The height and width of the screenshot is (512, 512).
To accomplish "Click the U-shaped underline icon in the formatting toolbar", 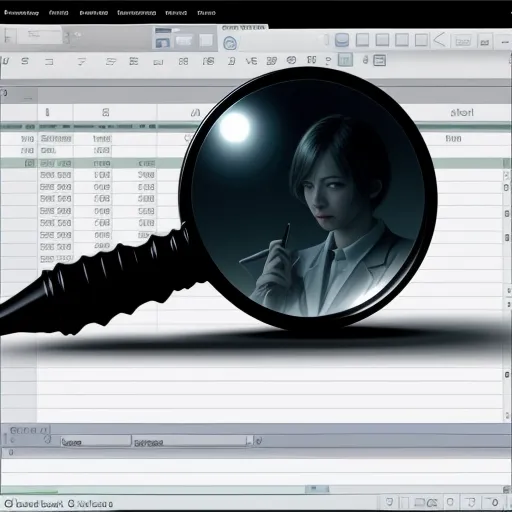I will (x=6, y=61).
